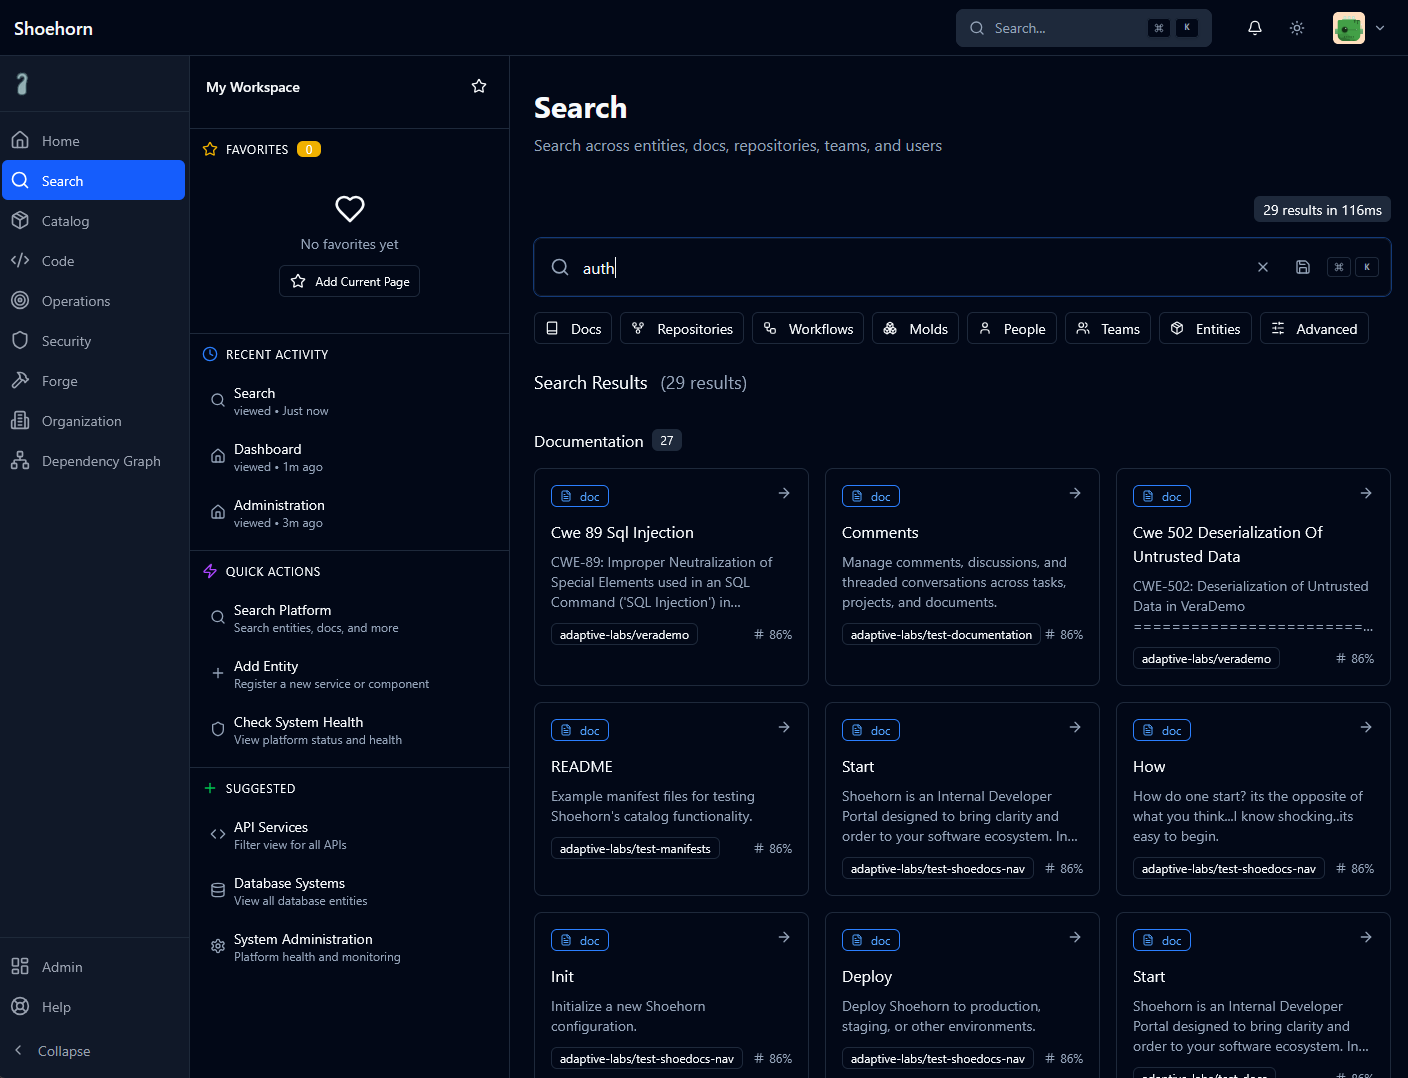
Task: Open the Cwe 89 Sql Injection arrow
Action: click(x=784, y=493)
